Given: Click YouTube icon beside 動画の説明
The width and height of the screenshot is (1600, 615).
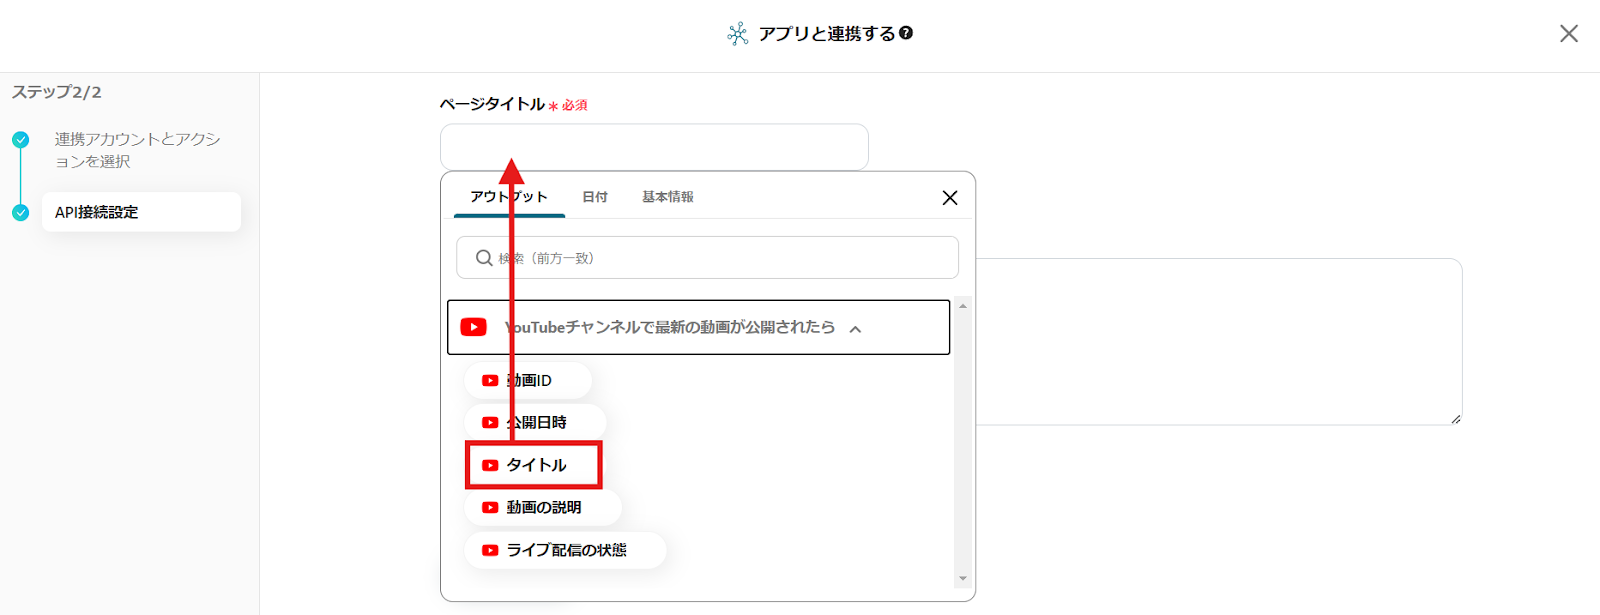Looking at the screenshot, I should click(490, 507).
